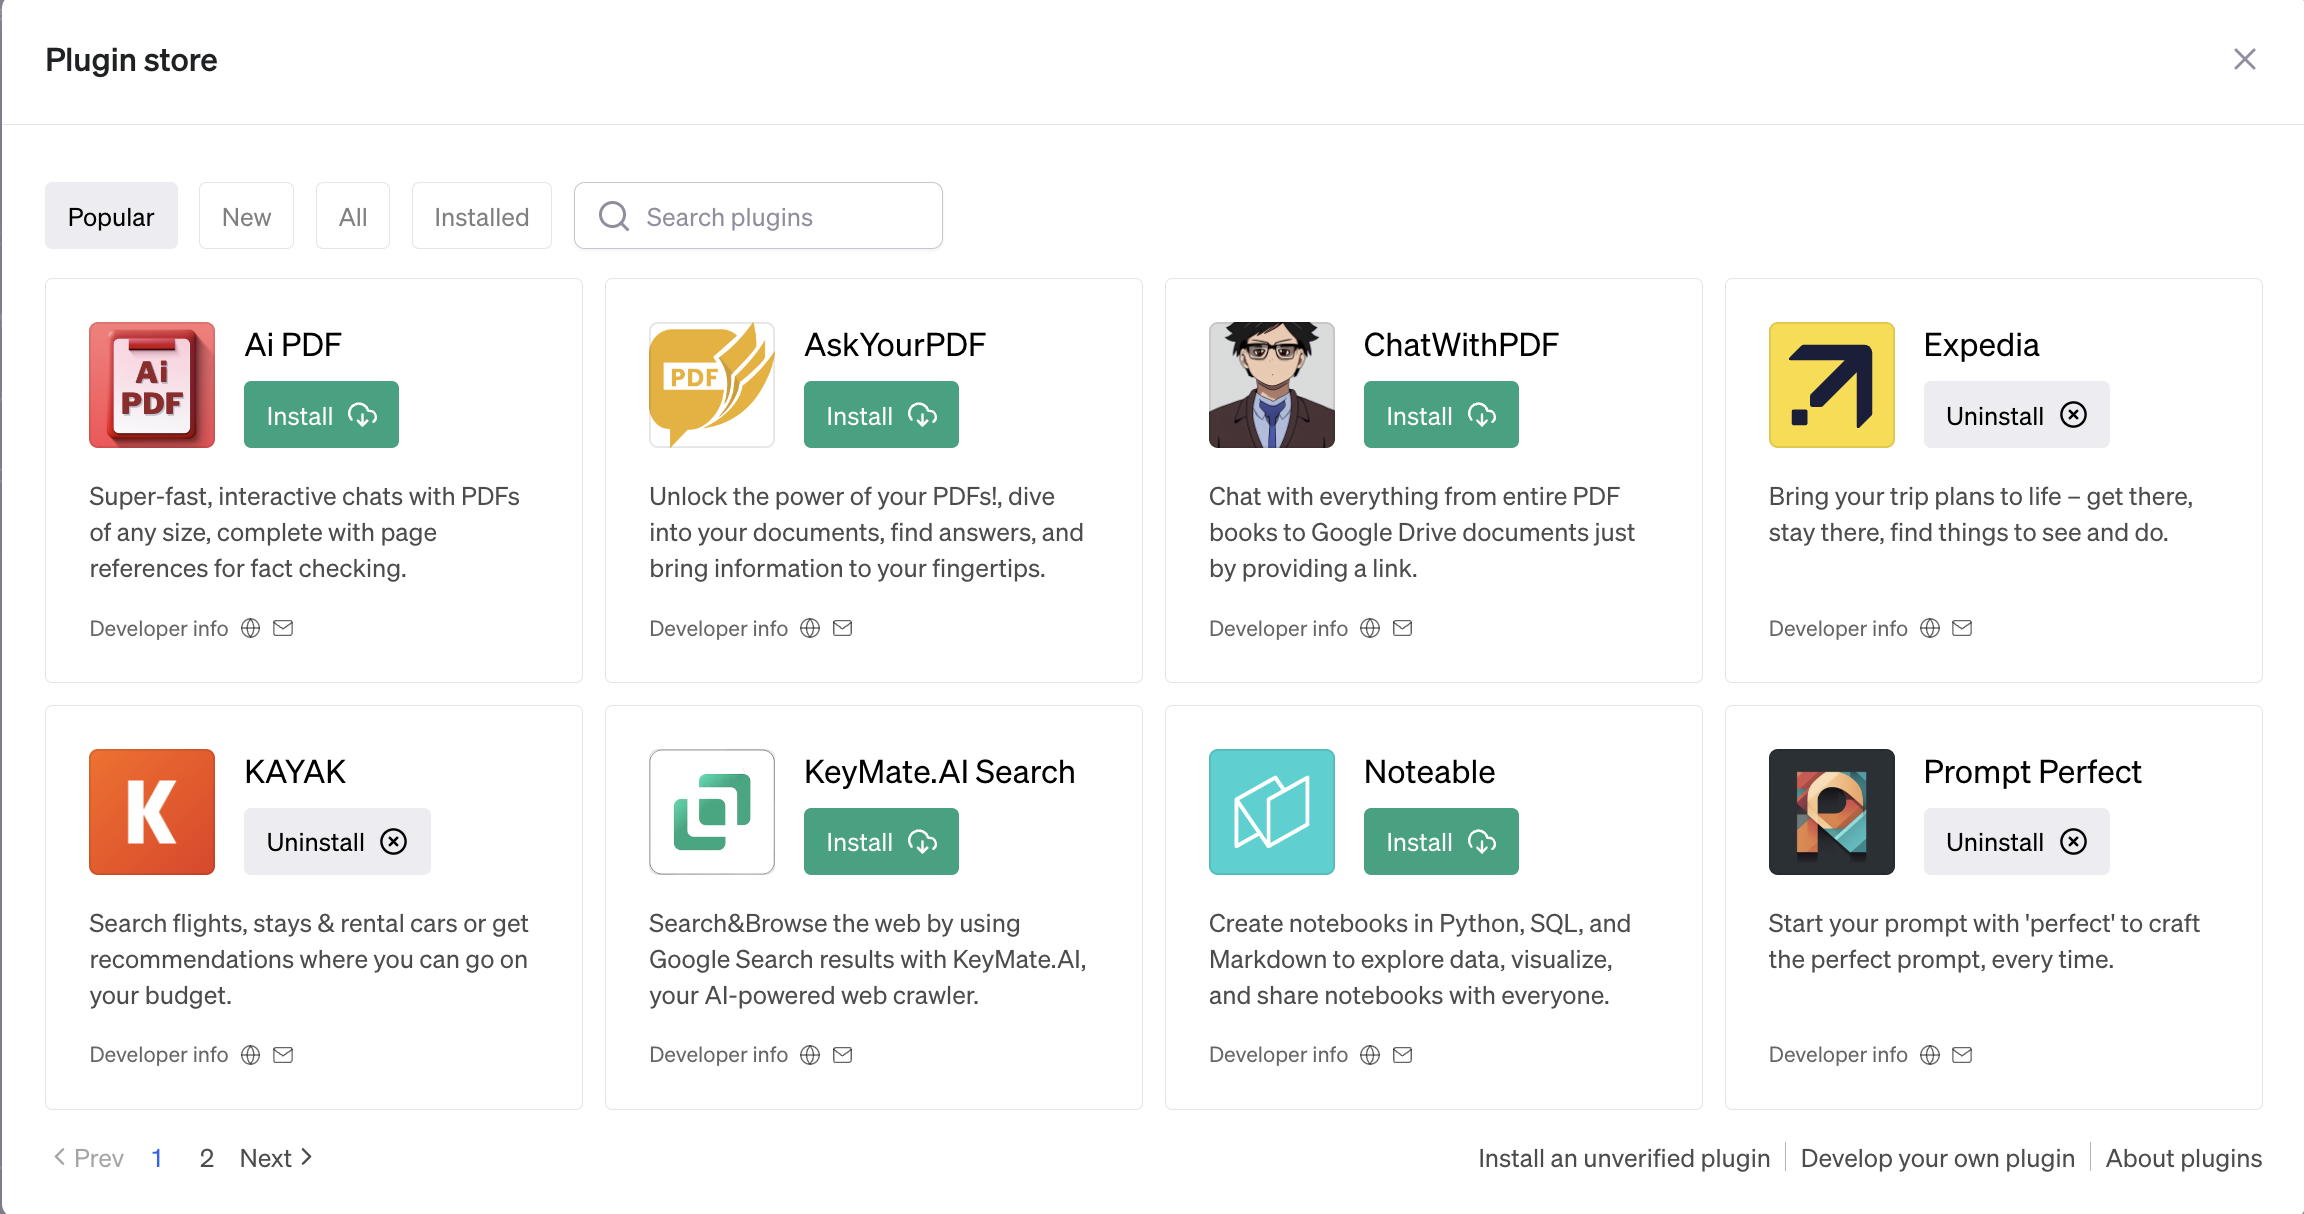Jump to page 2 of plugins
This screenshot has width=2304, height=1214.
(x=207, y=1158)
